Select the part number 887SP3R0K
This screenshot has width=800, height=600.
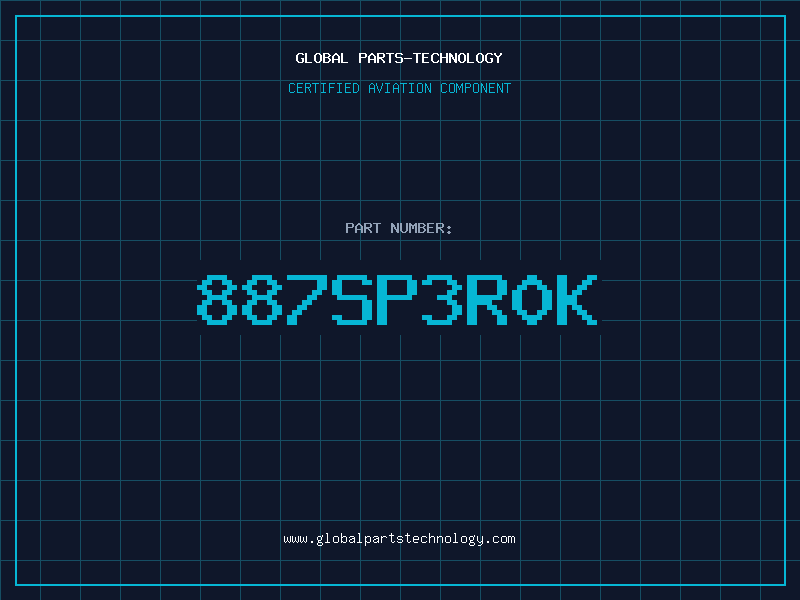[397, 299]
